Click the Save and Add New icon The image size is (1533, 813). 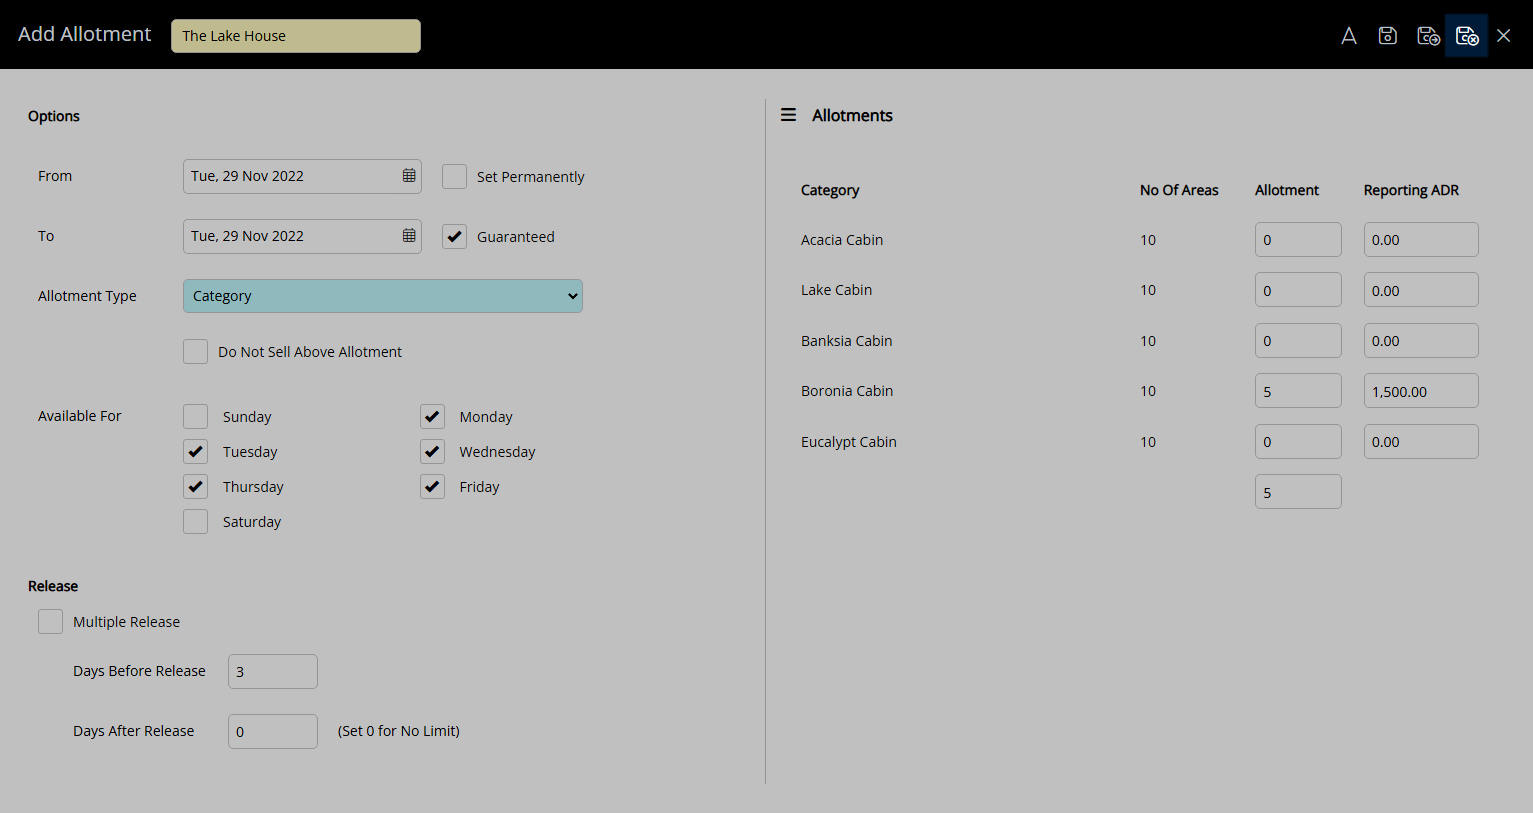point(1428,36)
